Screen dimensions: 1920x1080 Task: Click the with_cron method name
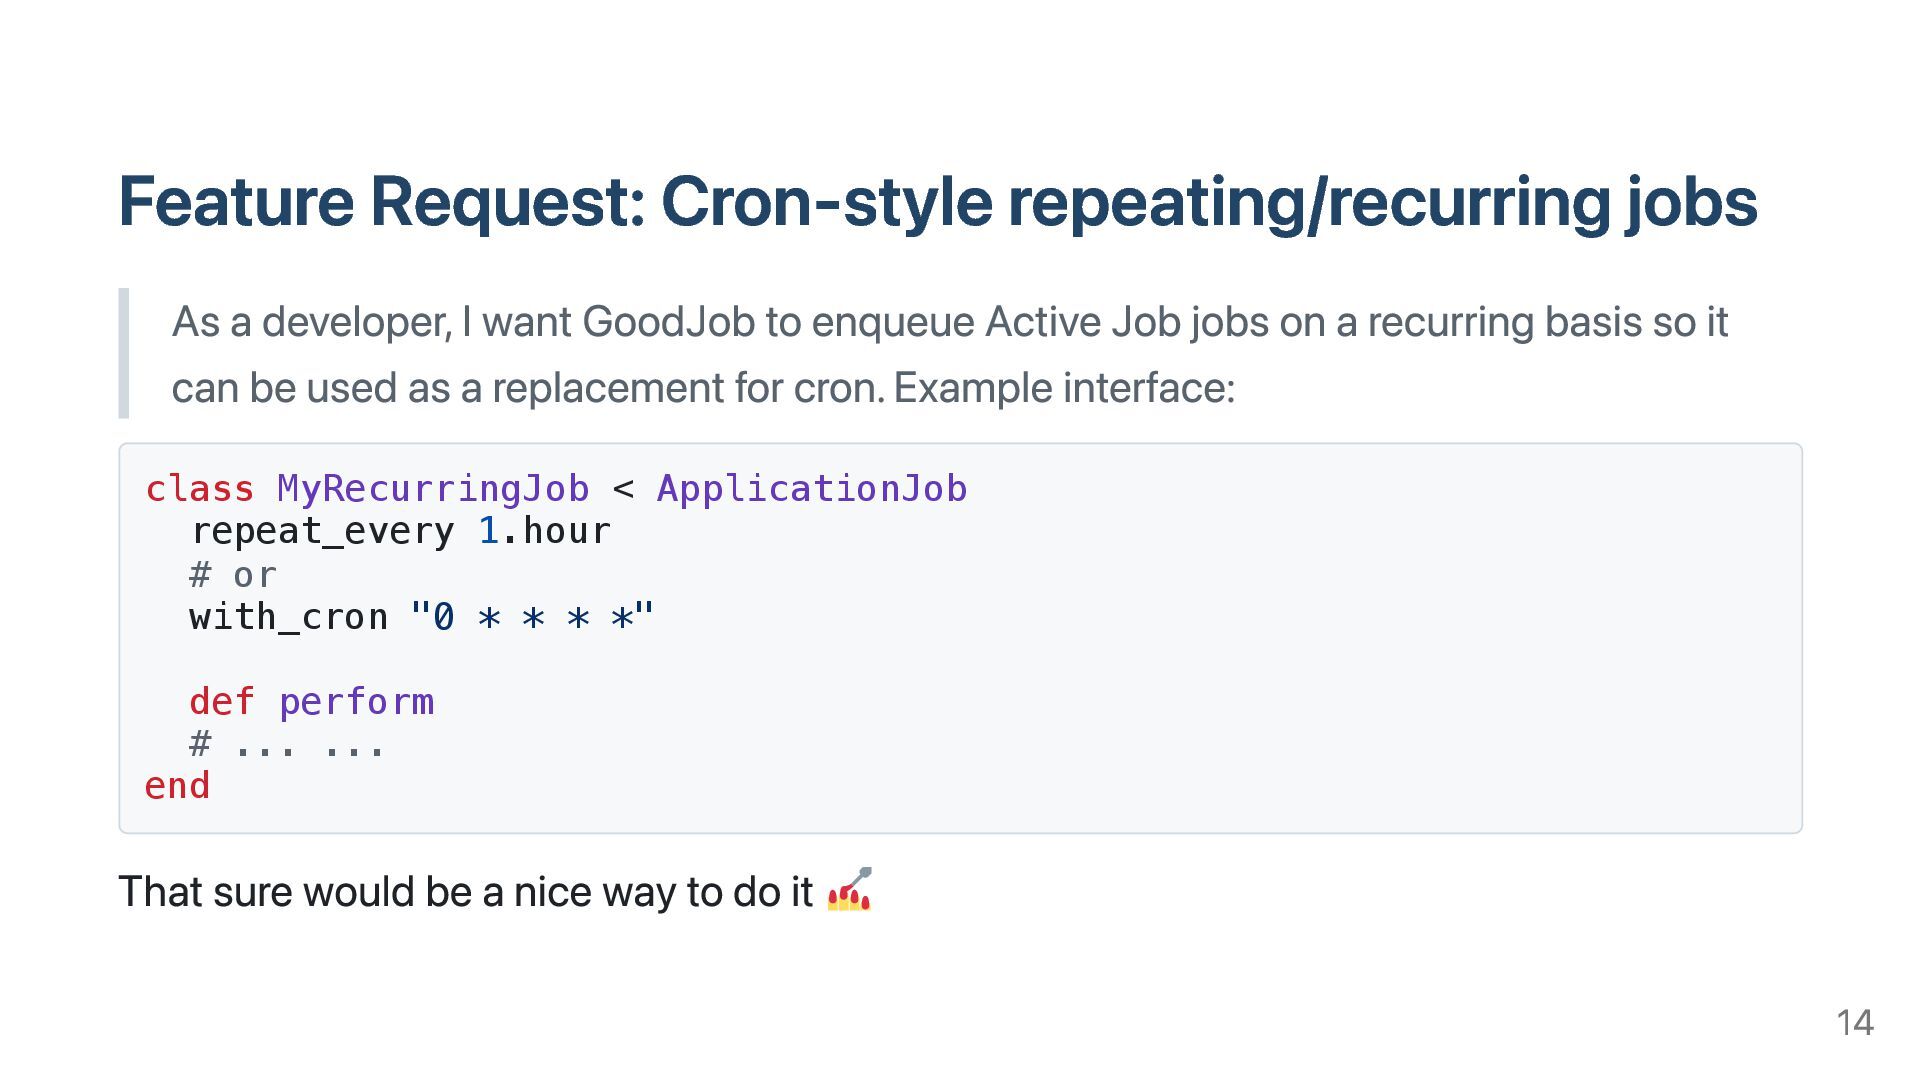coord(288,617)
